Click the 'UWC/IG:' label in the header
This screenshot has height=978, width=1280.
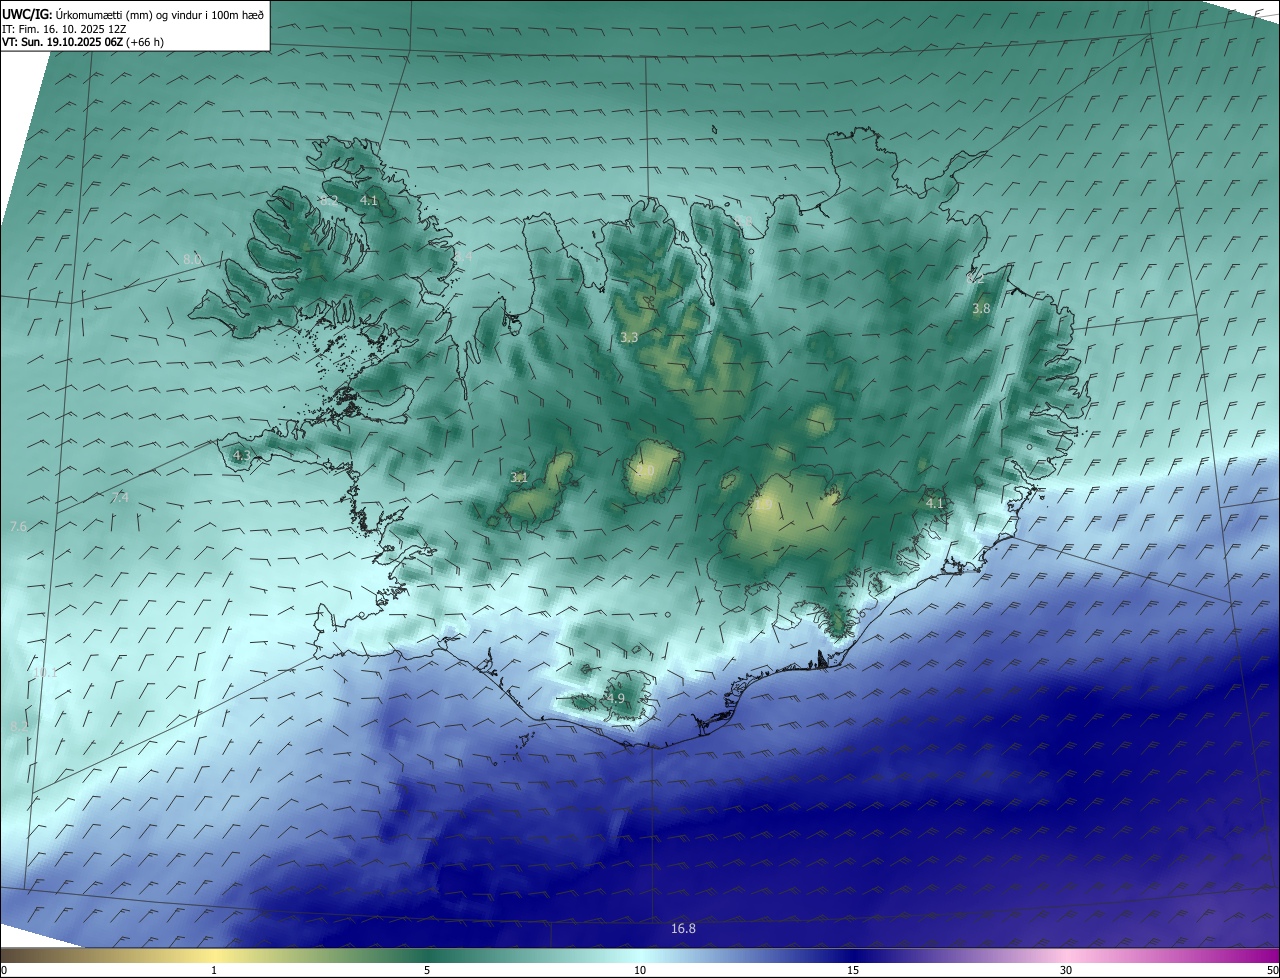click(x=27, y=14)
